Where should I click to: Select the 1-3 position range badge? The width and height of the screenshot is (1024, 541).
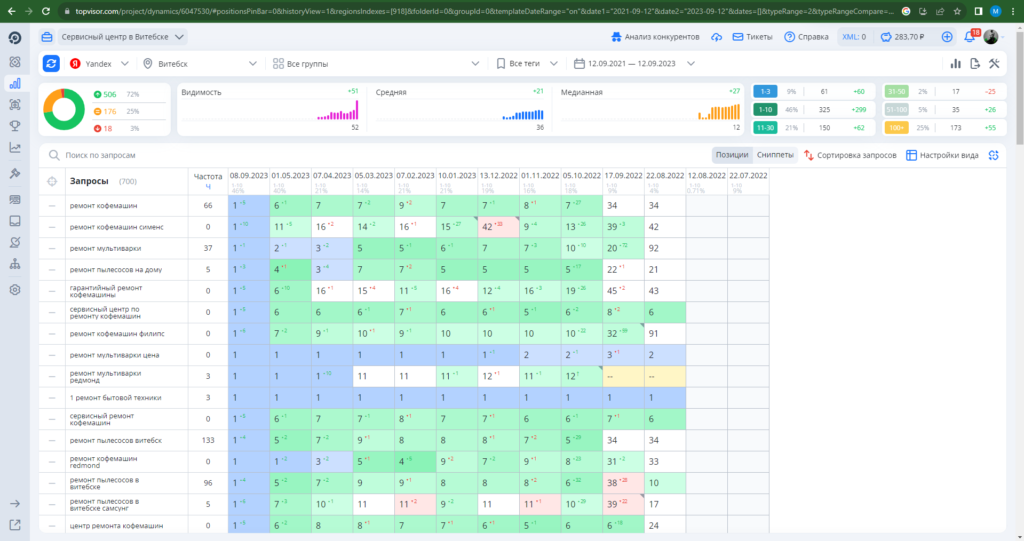(x=765, y=91)
